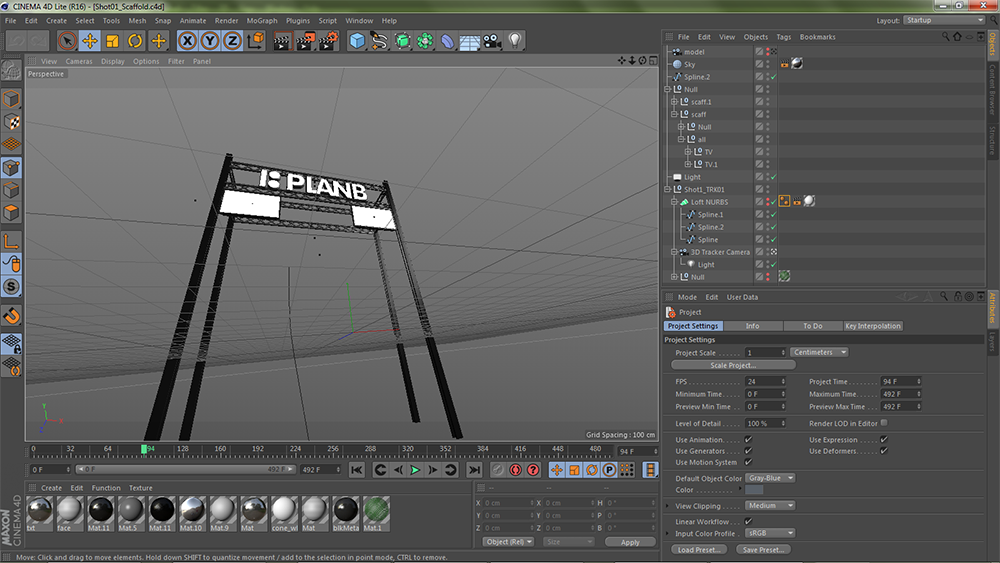Open the Centimeters unit dropdown
1000x563 pixels.
[819, 352]
